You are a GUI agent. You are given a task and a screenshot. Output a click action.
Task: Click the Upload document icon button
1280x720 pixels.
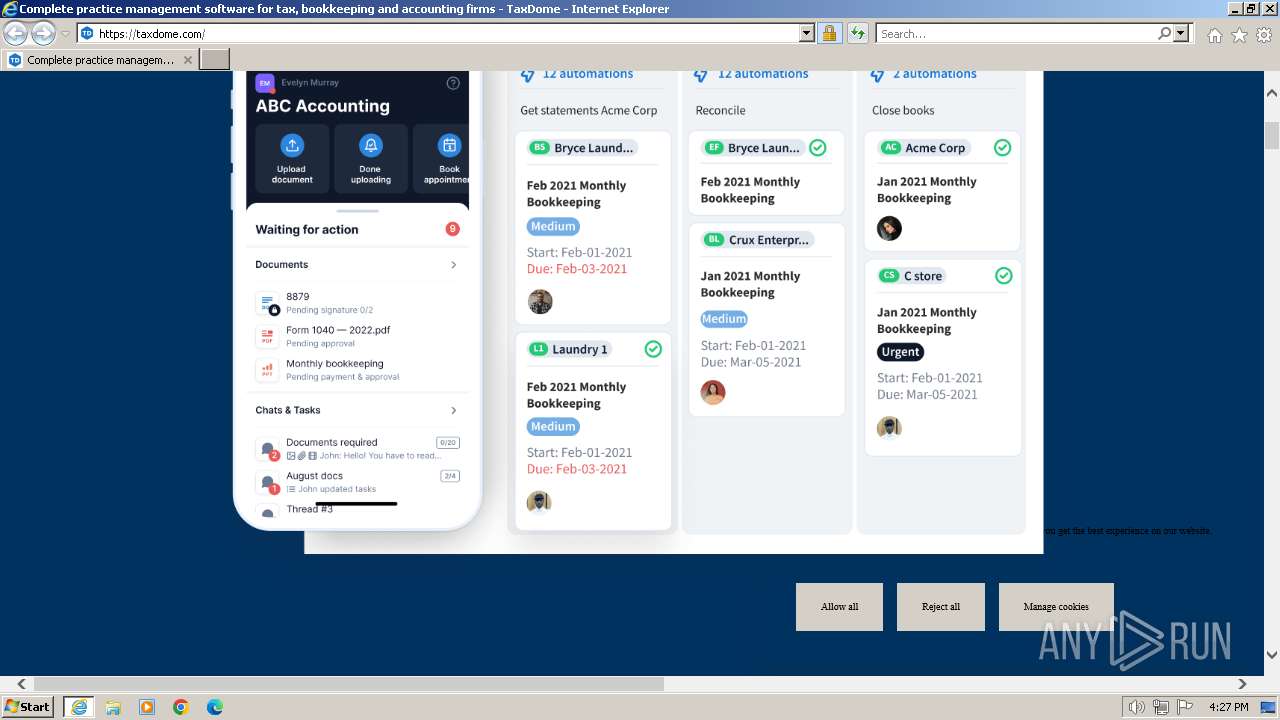(292, 145)
